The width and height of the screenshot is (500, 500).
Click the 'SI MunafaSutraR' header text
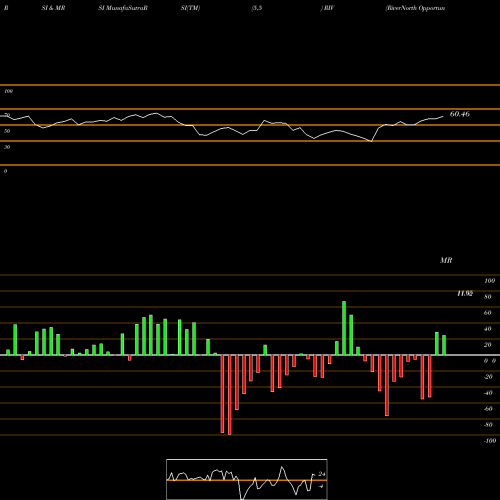tap(123, 8)
